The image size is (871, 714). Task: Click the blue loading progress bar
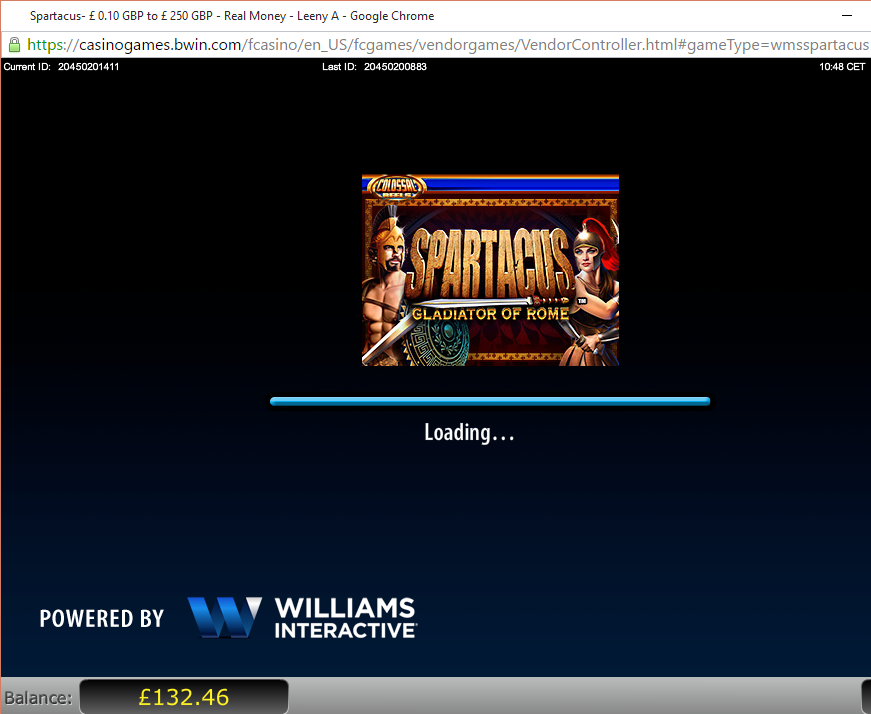(x=490, y=401)
